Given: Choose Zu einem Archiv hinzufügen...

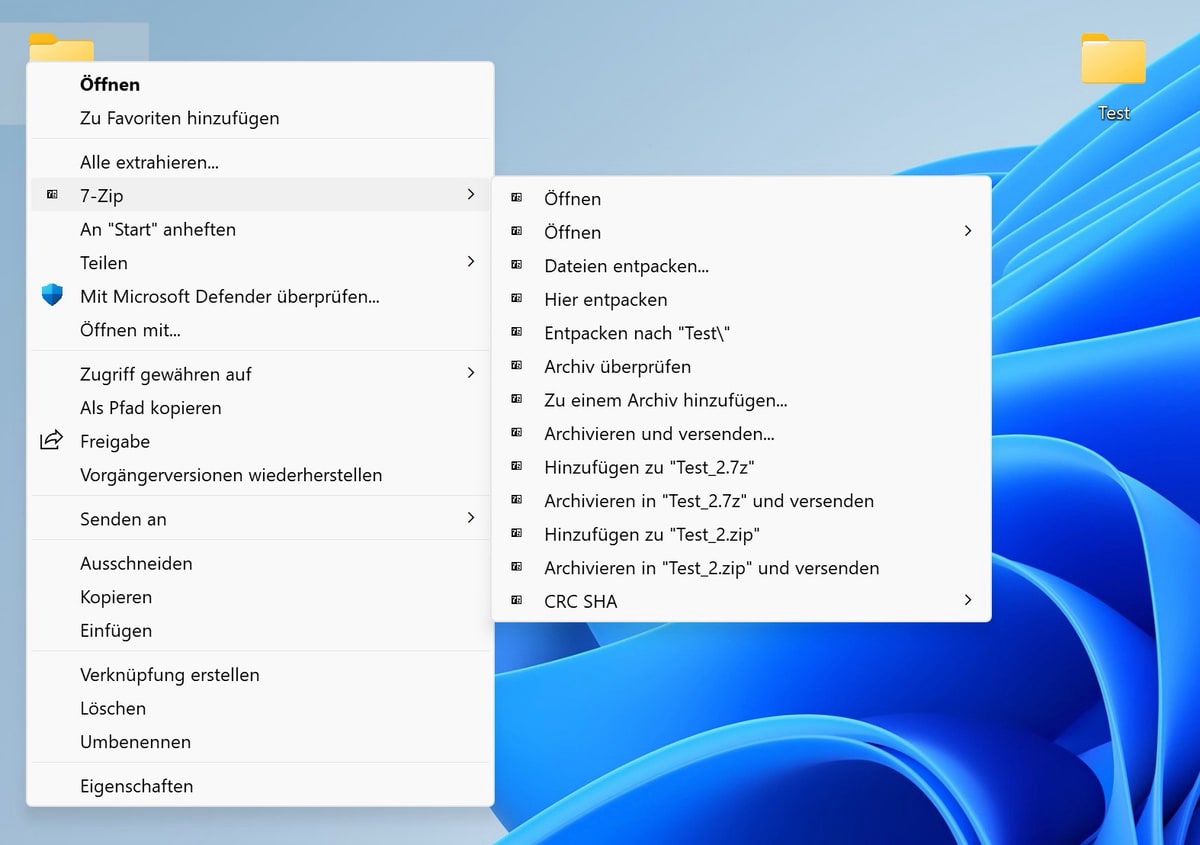Looking at the screenshot, I should (x=665, y=400).
